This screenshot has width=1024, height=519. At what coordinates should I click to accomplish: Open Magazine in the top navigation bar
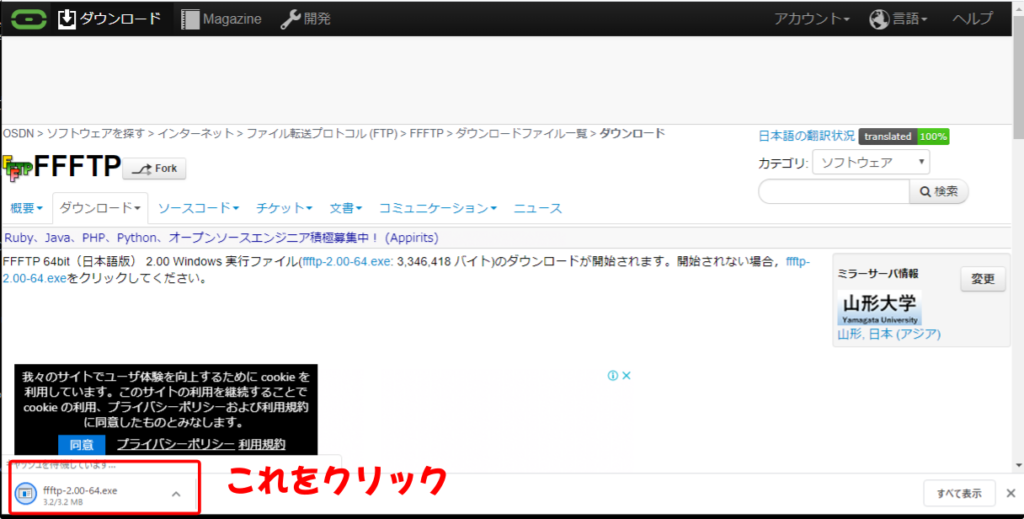[x=221, y=20]
